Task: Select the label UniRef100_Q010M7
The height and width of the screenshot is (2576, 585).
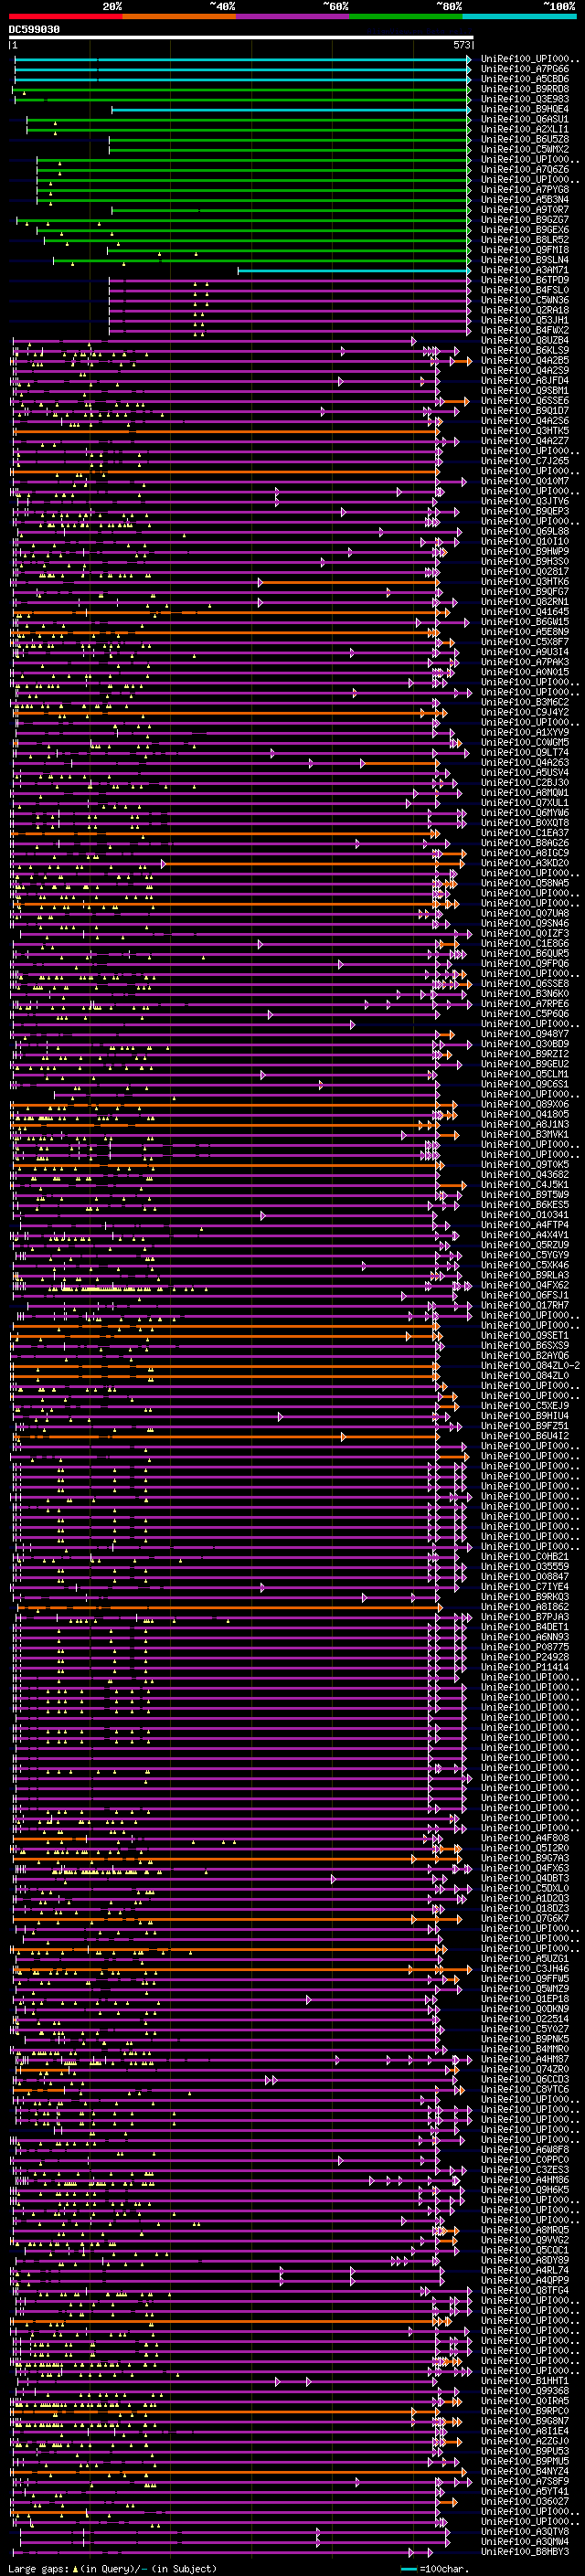Action: coord(525,481)
